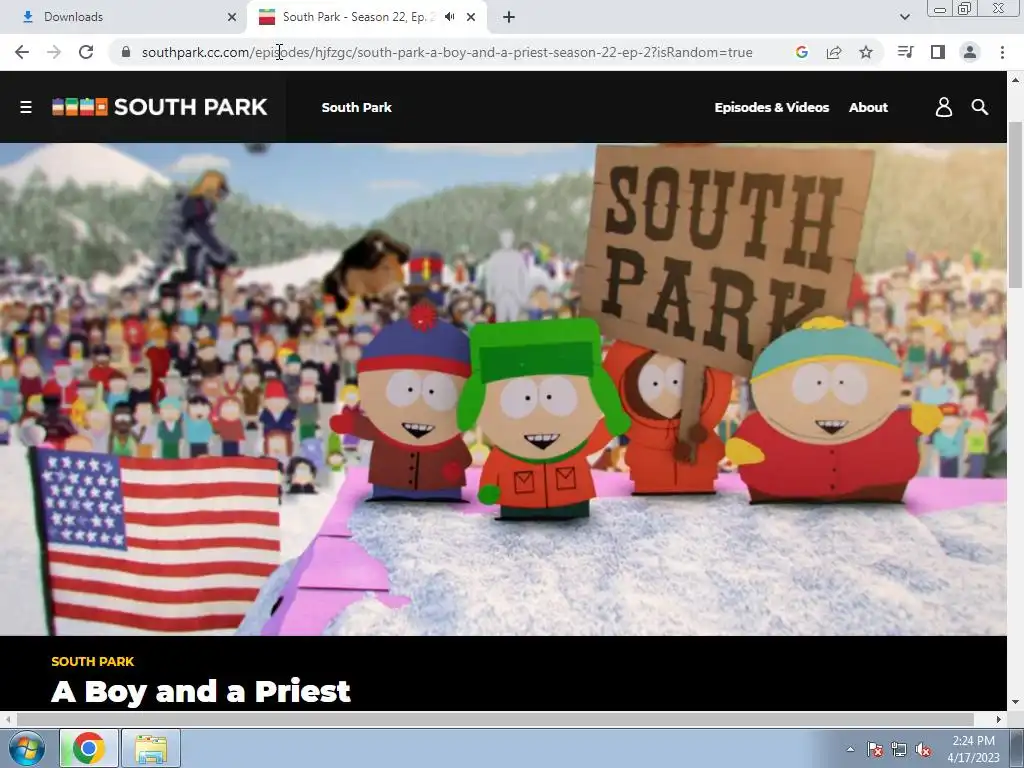Click the horizontal scrollbar thumb

[495, 719]
